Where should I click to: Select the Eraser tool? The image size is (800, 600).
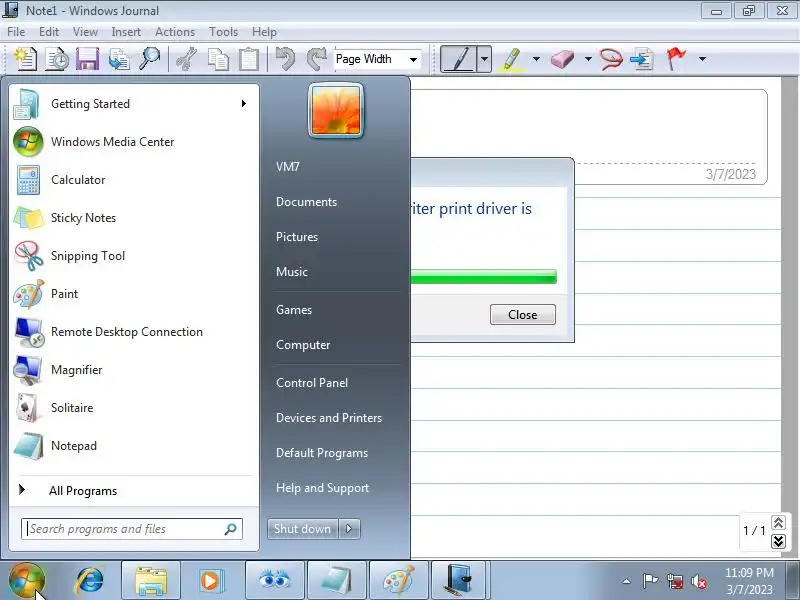coord(562,59)
